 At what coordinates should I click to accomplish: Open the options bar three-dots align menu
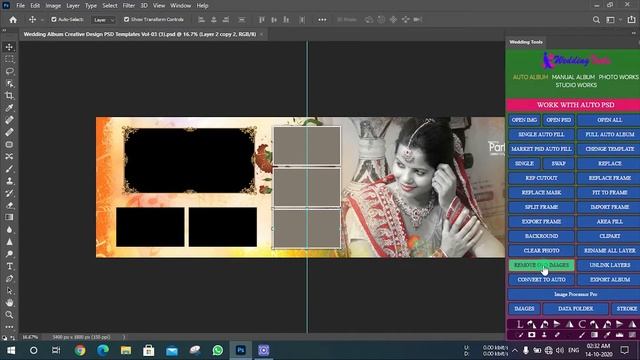322,20
